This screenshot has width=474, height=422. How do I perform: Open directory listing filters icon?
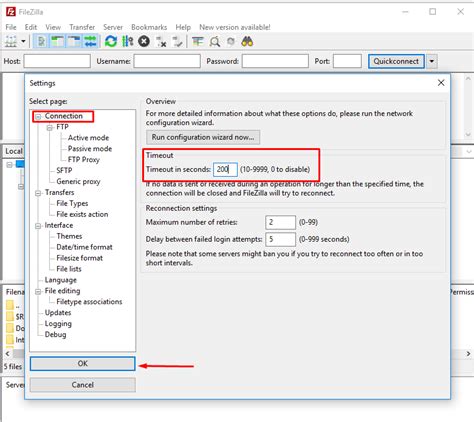198,42
